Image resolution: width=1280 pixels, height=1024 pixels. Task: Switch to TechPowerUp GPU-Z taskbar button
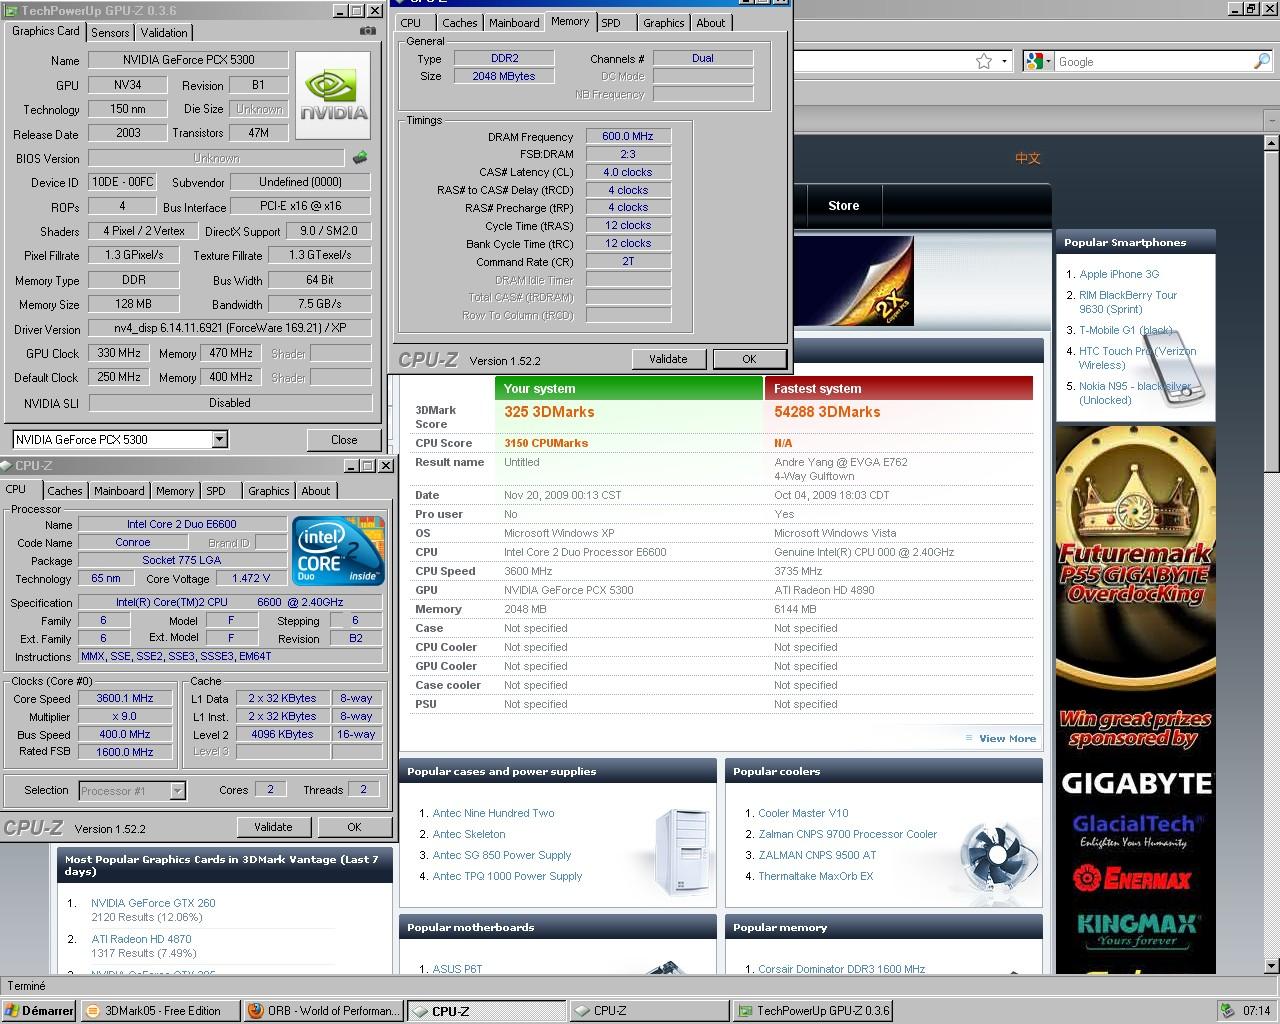812,1011
